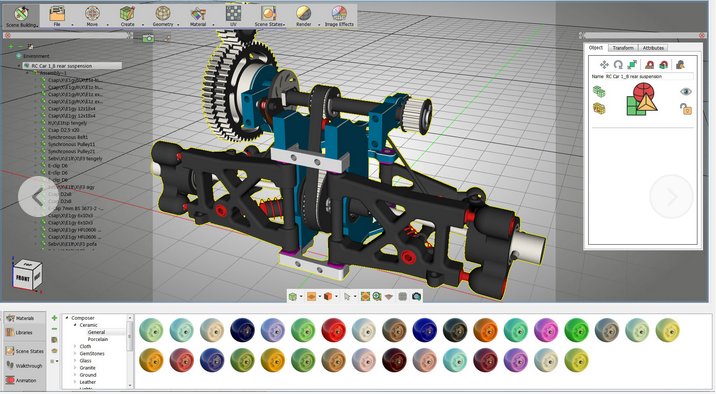Expand the Cloth material category
Screen dimensions: 716x394
click(x=75, y=346)
